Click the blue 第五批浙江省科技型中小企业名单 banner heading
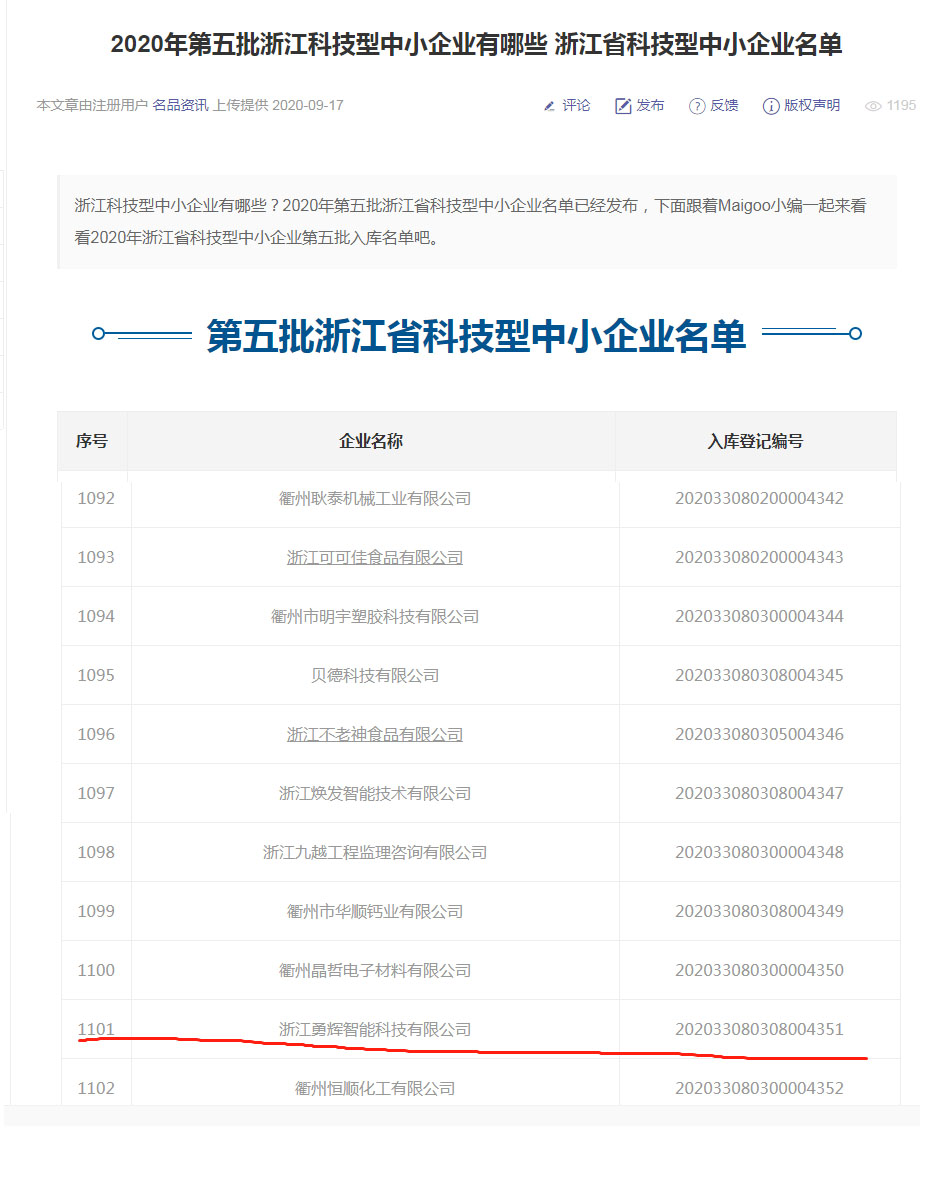Image resolution: width=940 pixels, height=1186 pixels. pos(476,336)
